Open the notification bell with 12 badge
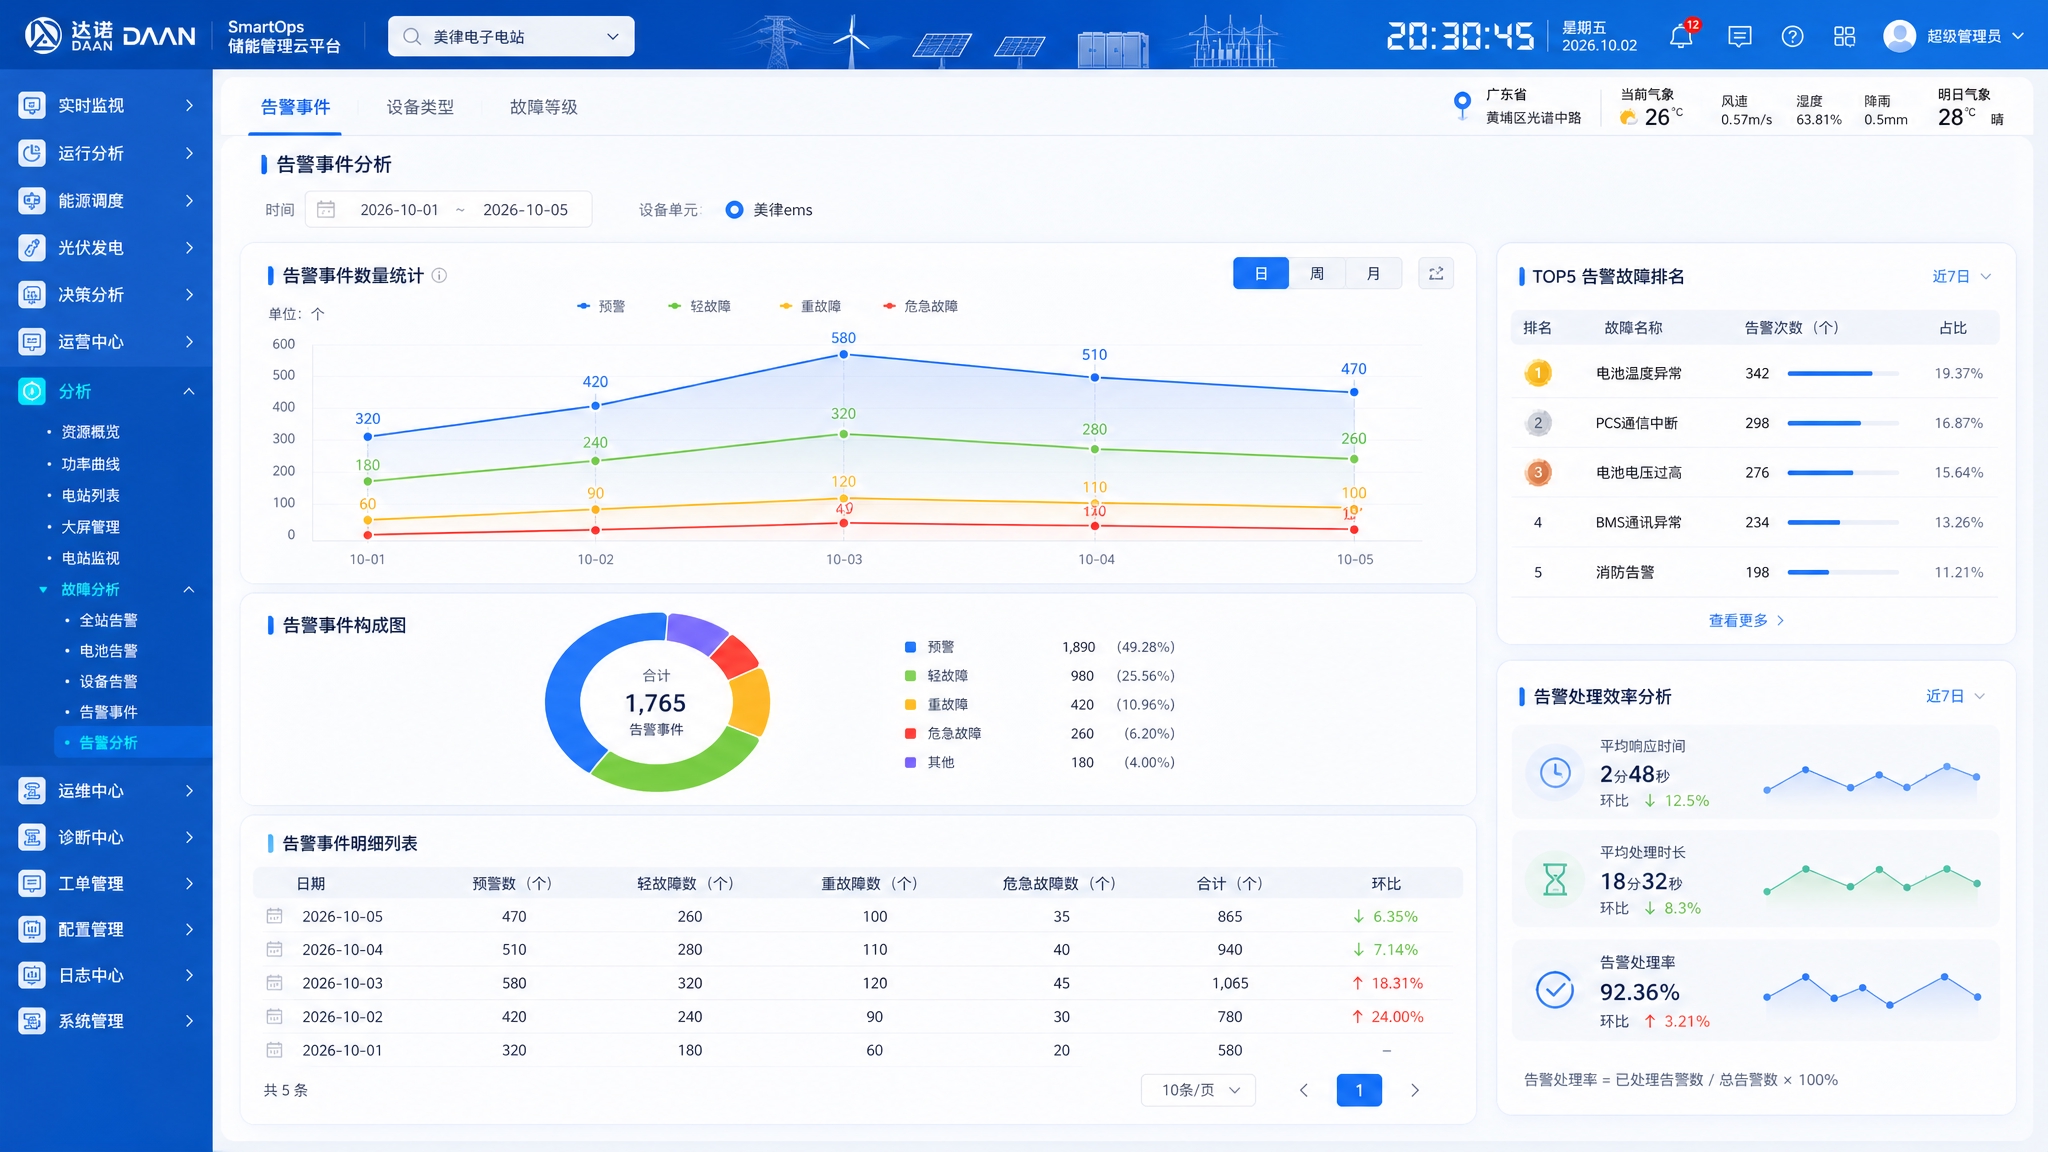The width and height of the screenshot is (2048, 1152). 1681,37
